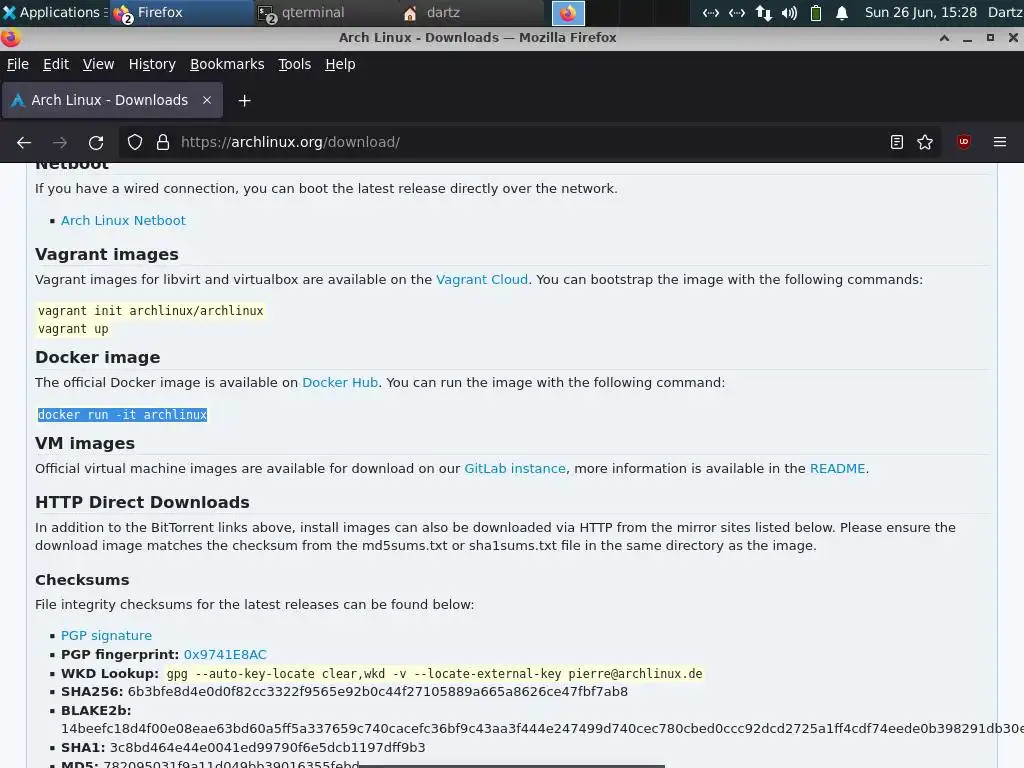Image resolution: width=1024 pixels, height=768 pixels.
Task: Open the PGP signature link
Action: (106, 635)
